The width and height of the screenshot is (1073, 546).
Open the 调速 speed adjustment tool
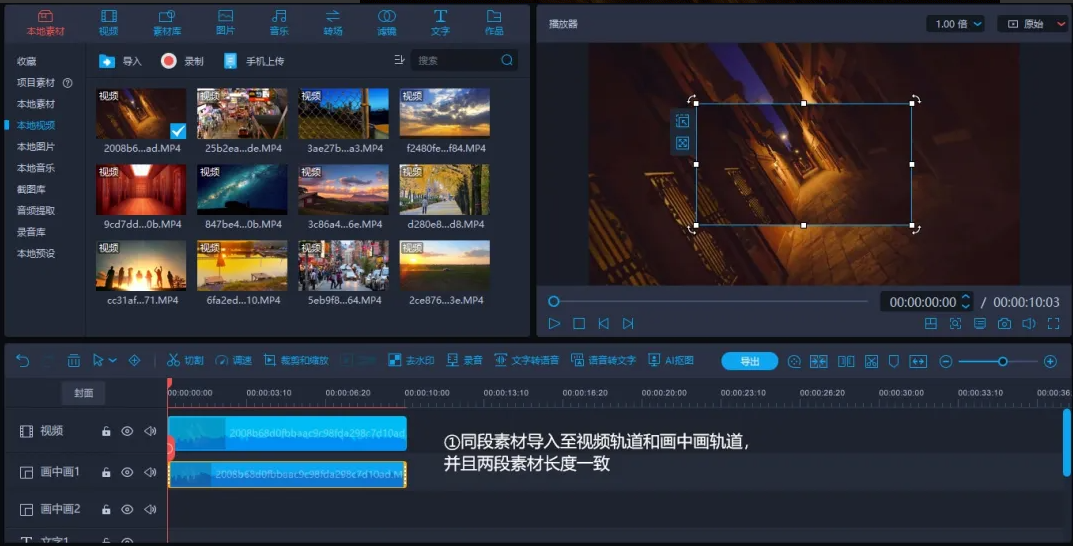coord(233,361)
